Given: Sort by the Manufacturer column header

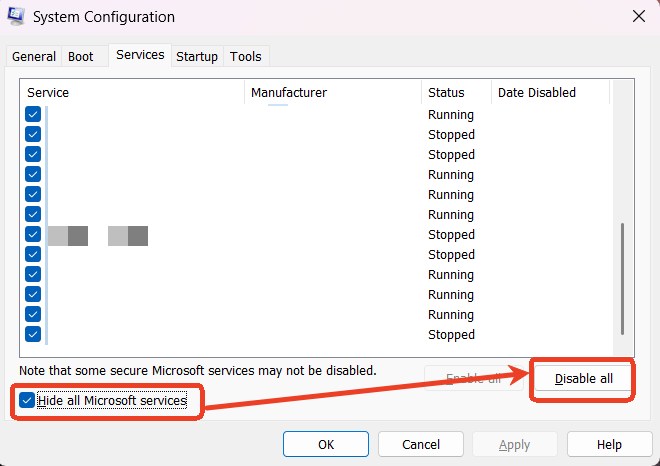Looking at the screenshot, I should click(x=333, y=93).
